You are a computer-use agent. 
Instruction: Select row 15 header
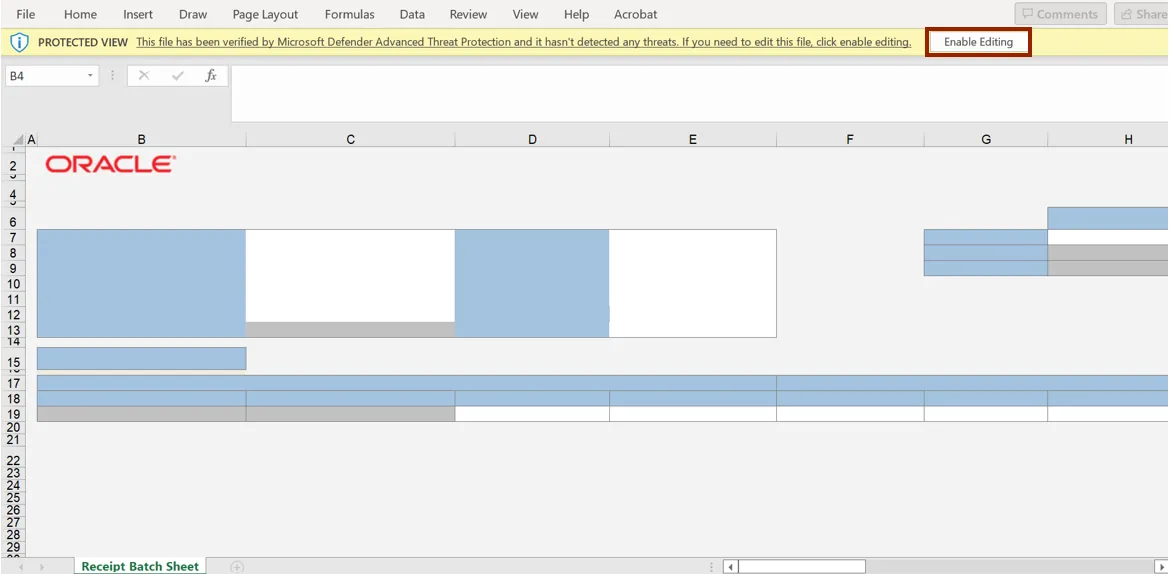pyautogui.click(x=13, y=362)
